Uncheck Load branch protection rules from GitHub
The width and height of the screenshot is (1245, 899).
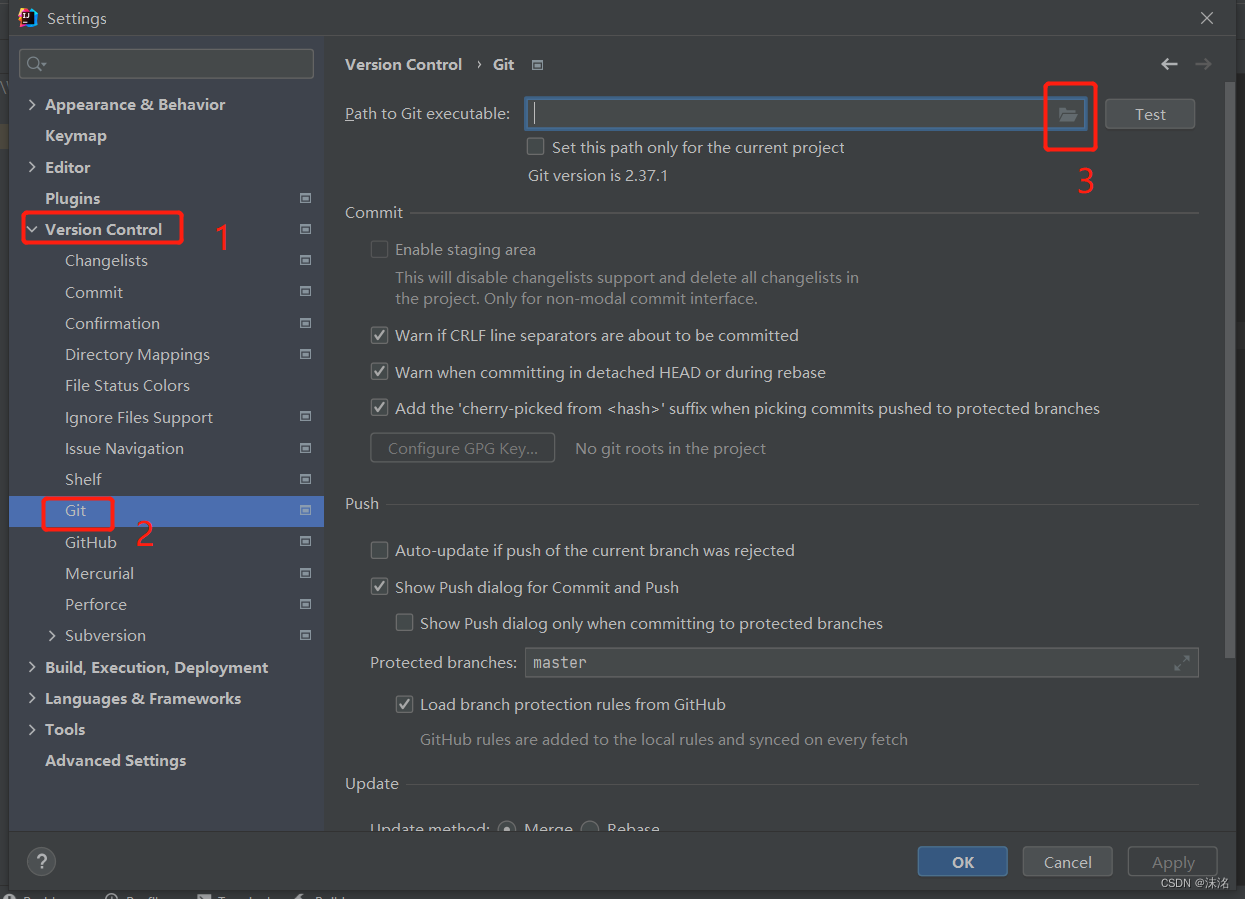(404, 704)
